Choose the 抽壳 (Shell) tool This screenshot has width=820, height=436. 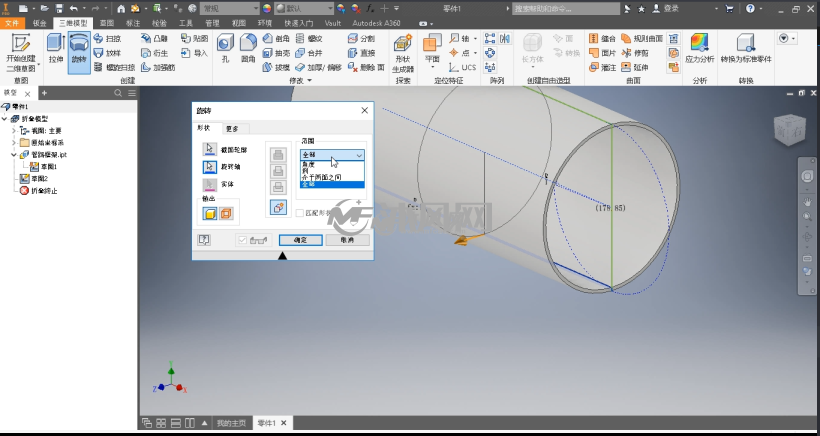point(276,53)
